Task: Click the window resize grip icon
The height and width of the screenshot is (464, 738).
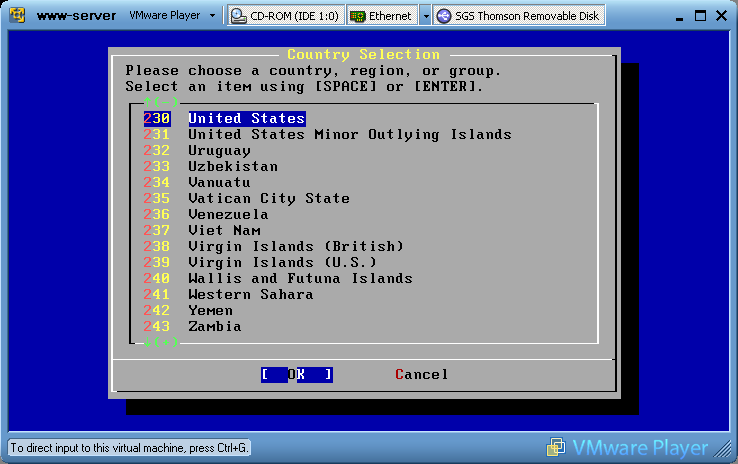Action: [x=723, y=449]
